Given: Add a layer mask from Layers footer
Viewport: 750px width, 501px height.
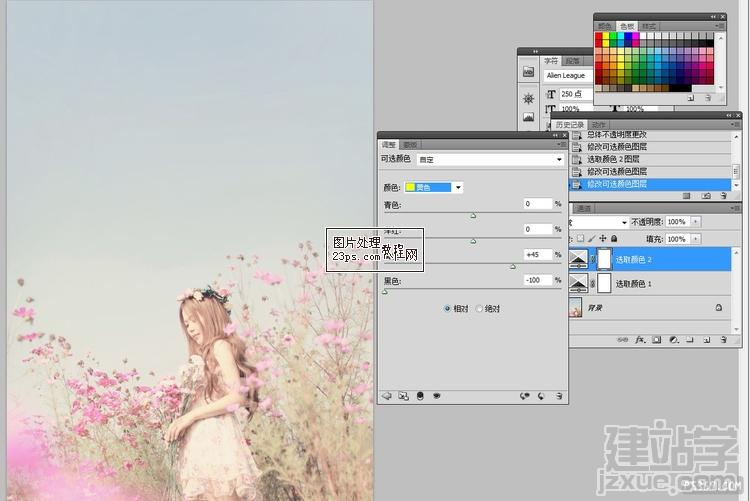Looking at the screenshot, I should coord(657,340).
